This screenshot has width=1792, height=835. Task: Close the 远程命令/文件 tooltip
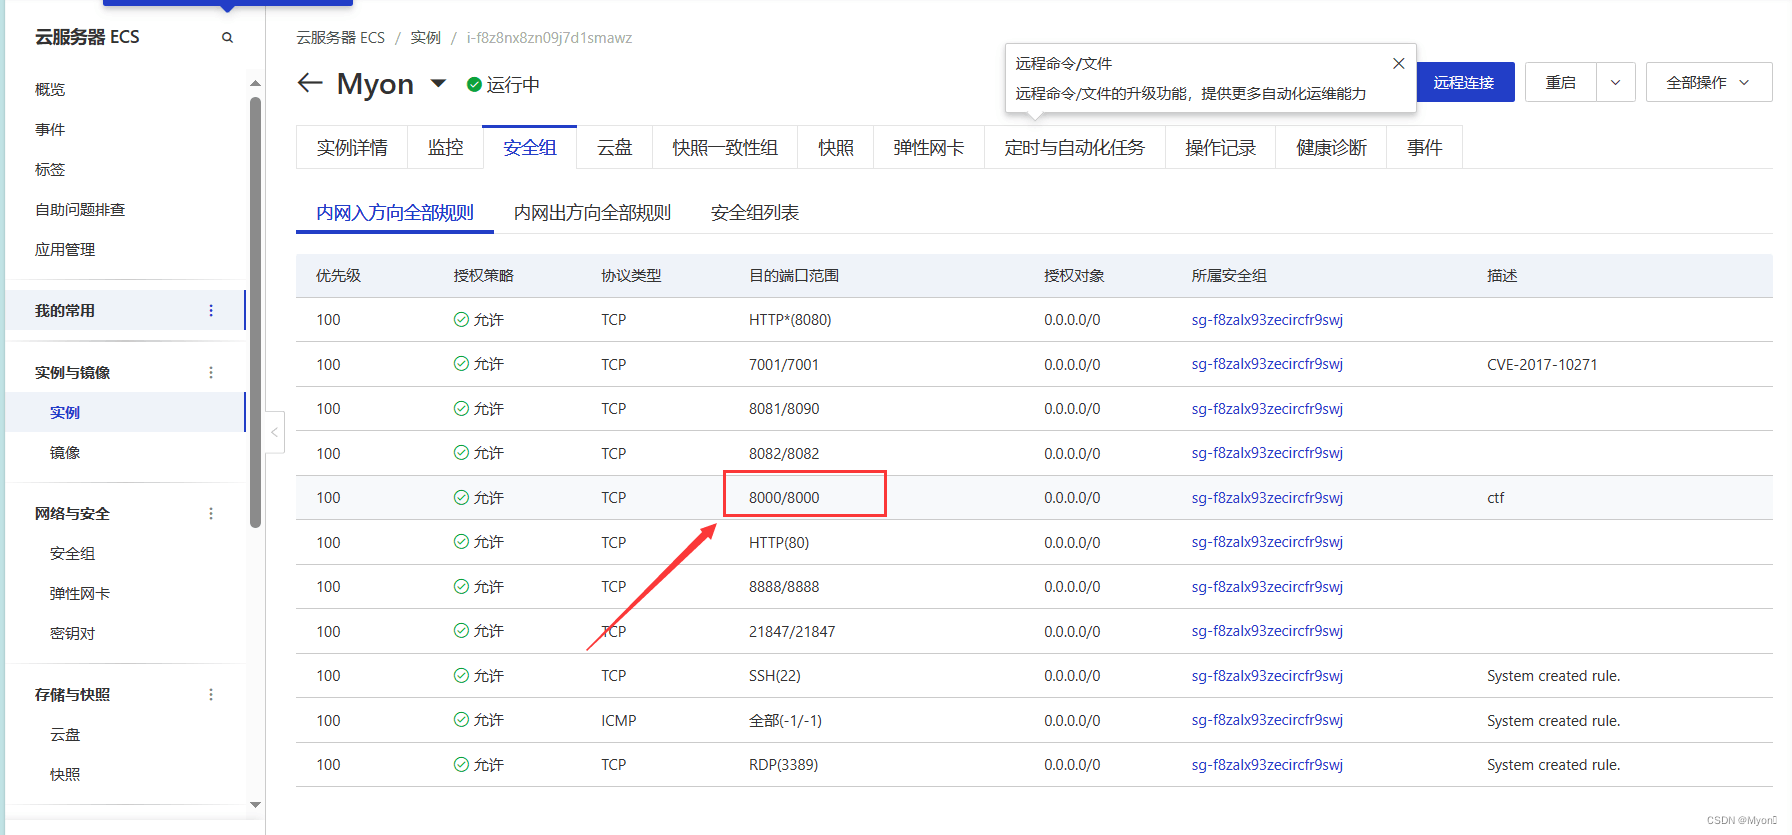(1398, 63)
